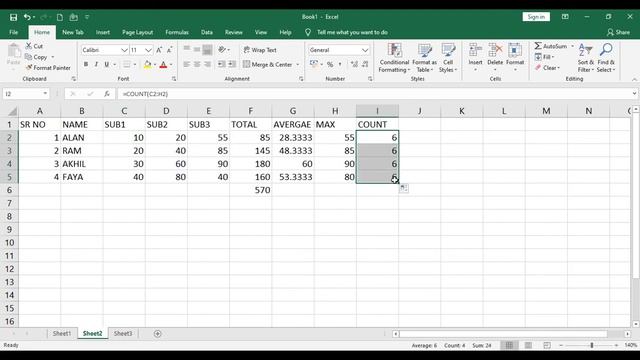Click the Insert Function fx icon
Screen dimensions: 640x360
pyautogui.click(x=107, y=94)
